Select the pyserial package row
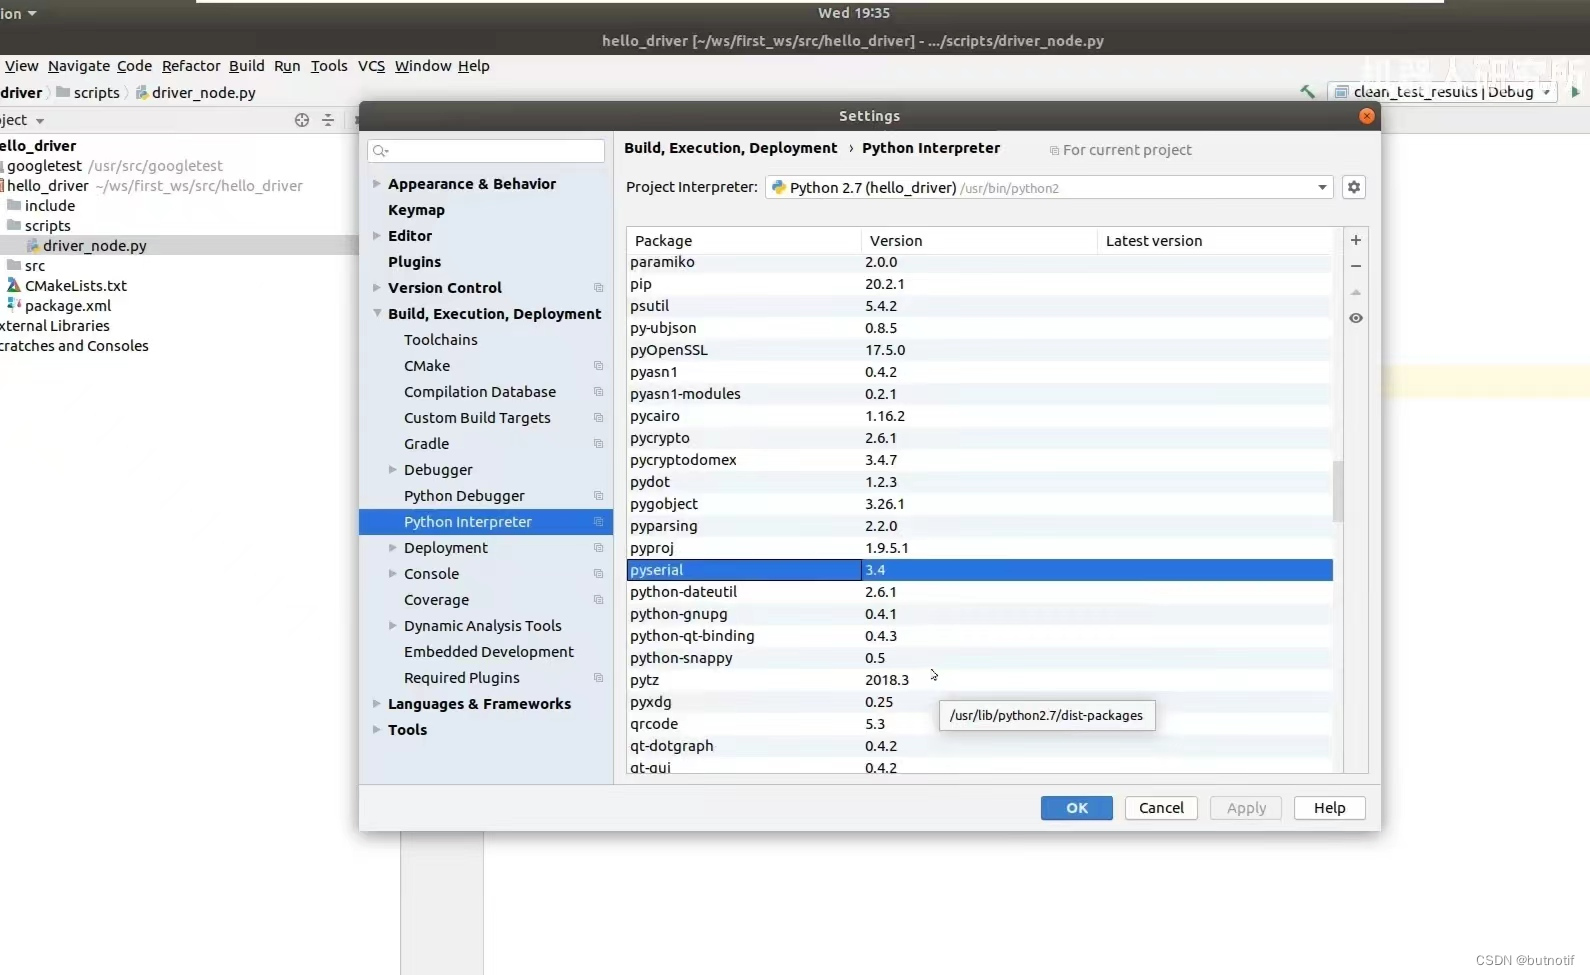1590x975 pixels. [980, 570]
